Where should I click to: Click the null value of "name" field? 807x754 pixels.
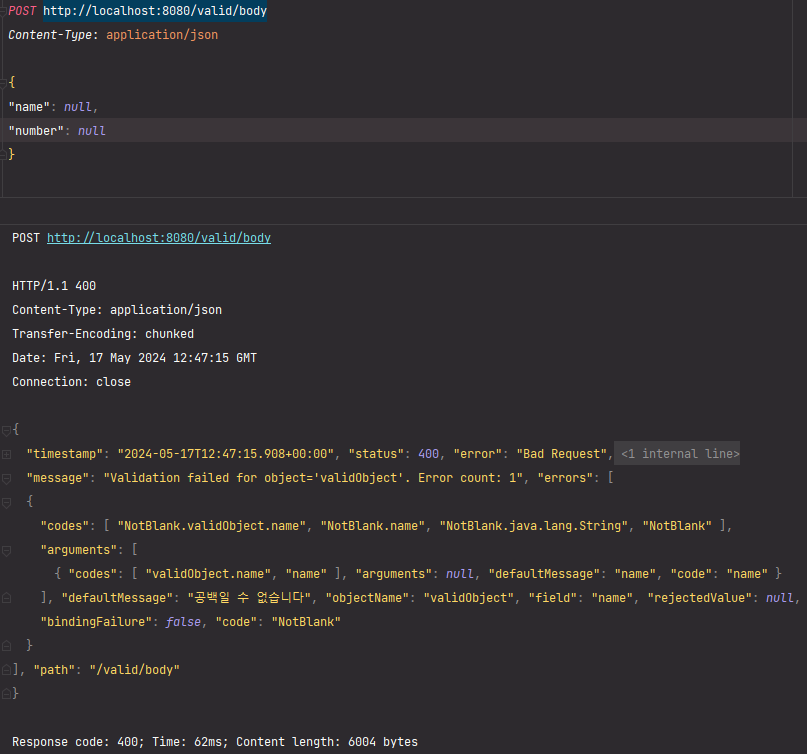tap(78, 107)
